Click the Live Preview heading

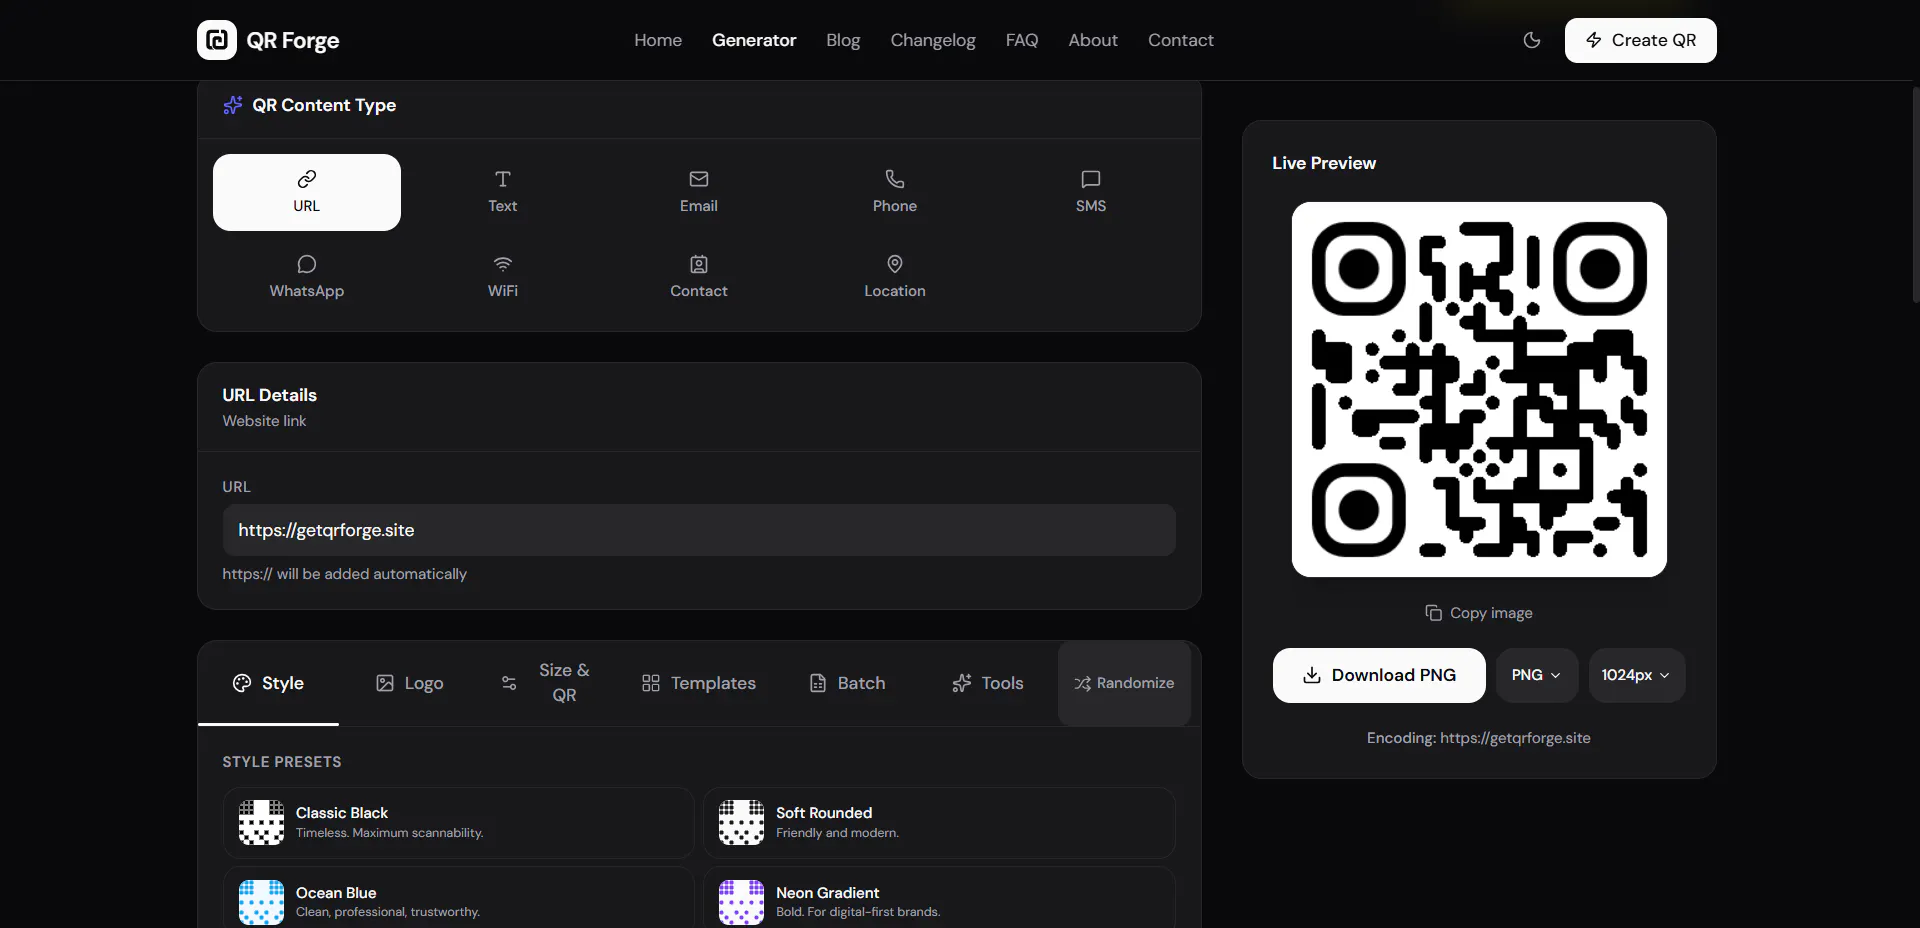1324,163
